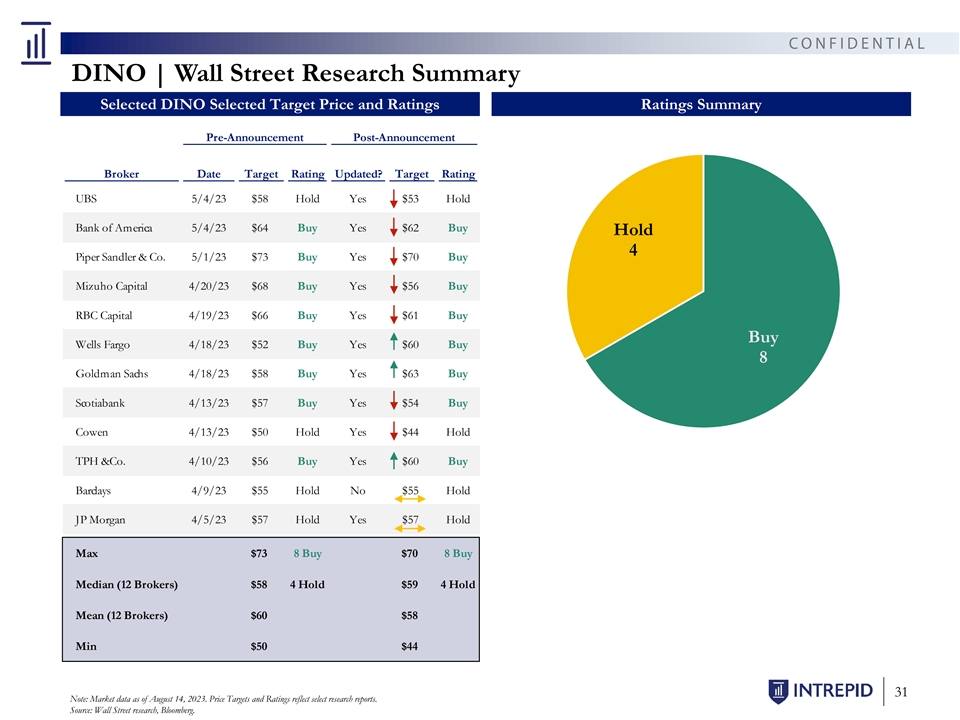
Task: Click the '$59' post-announcement median value
Action: pyautogui.click(x=410, y=585)
